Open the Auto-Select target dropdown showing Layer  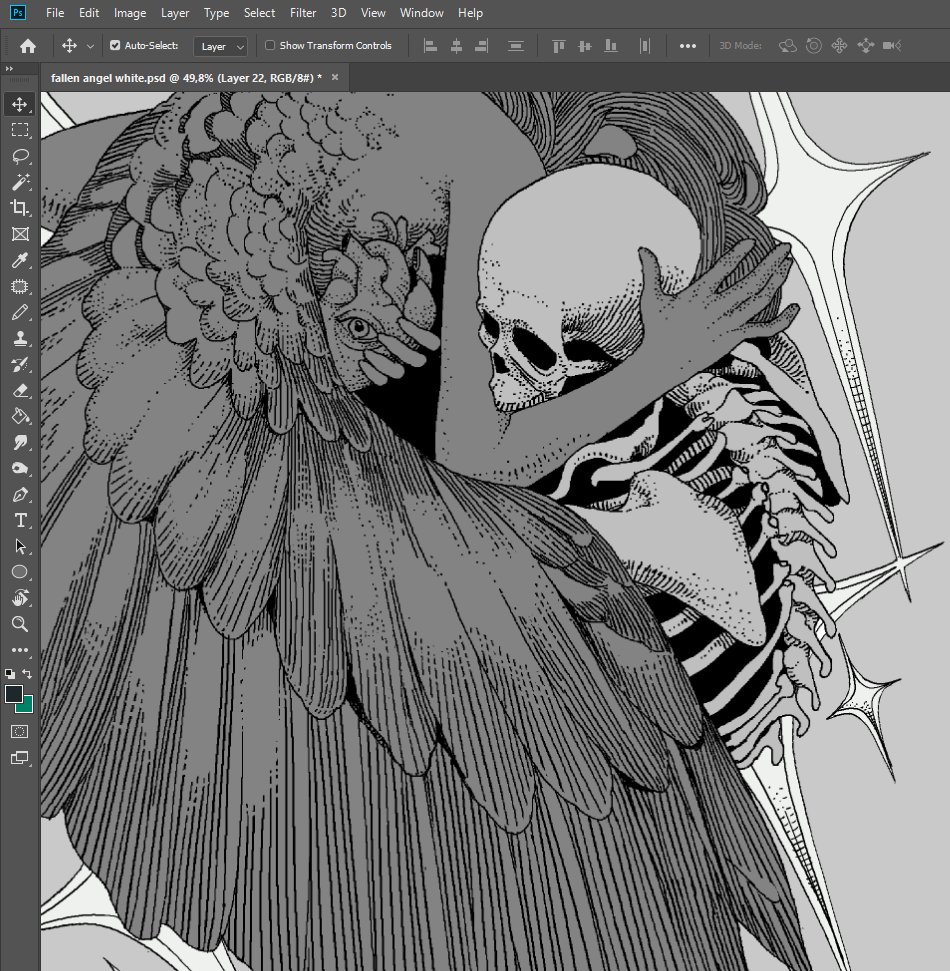tap(220, 45)
